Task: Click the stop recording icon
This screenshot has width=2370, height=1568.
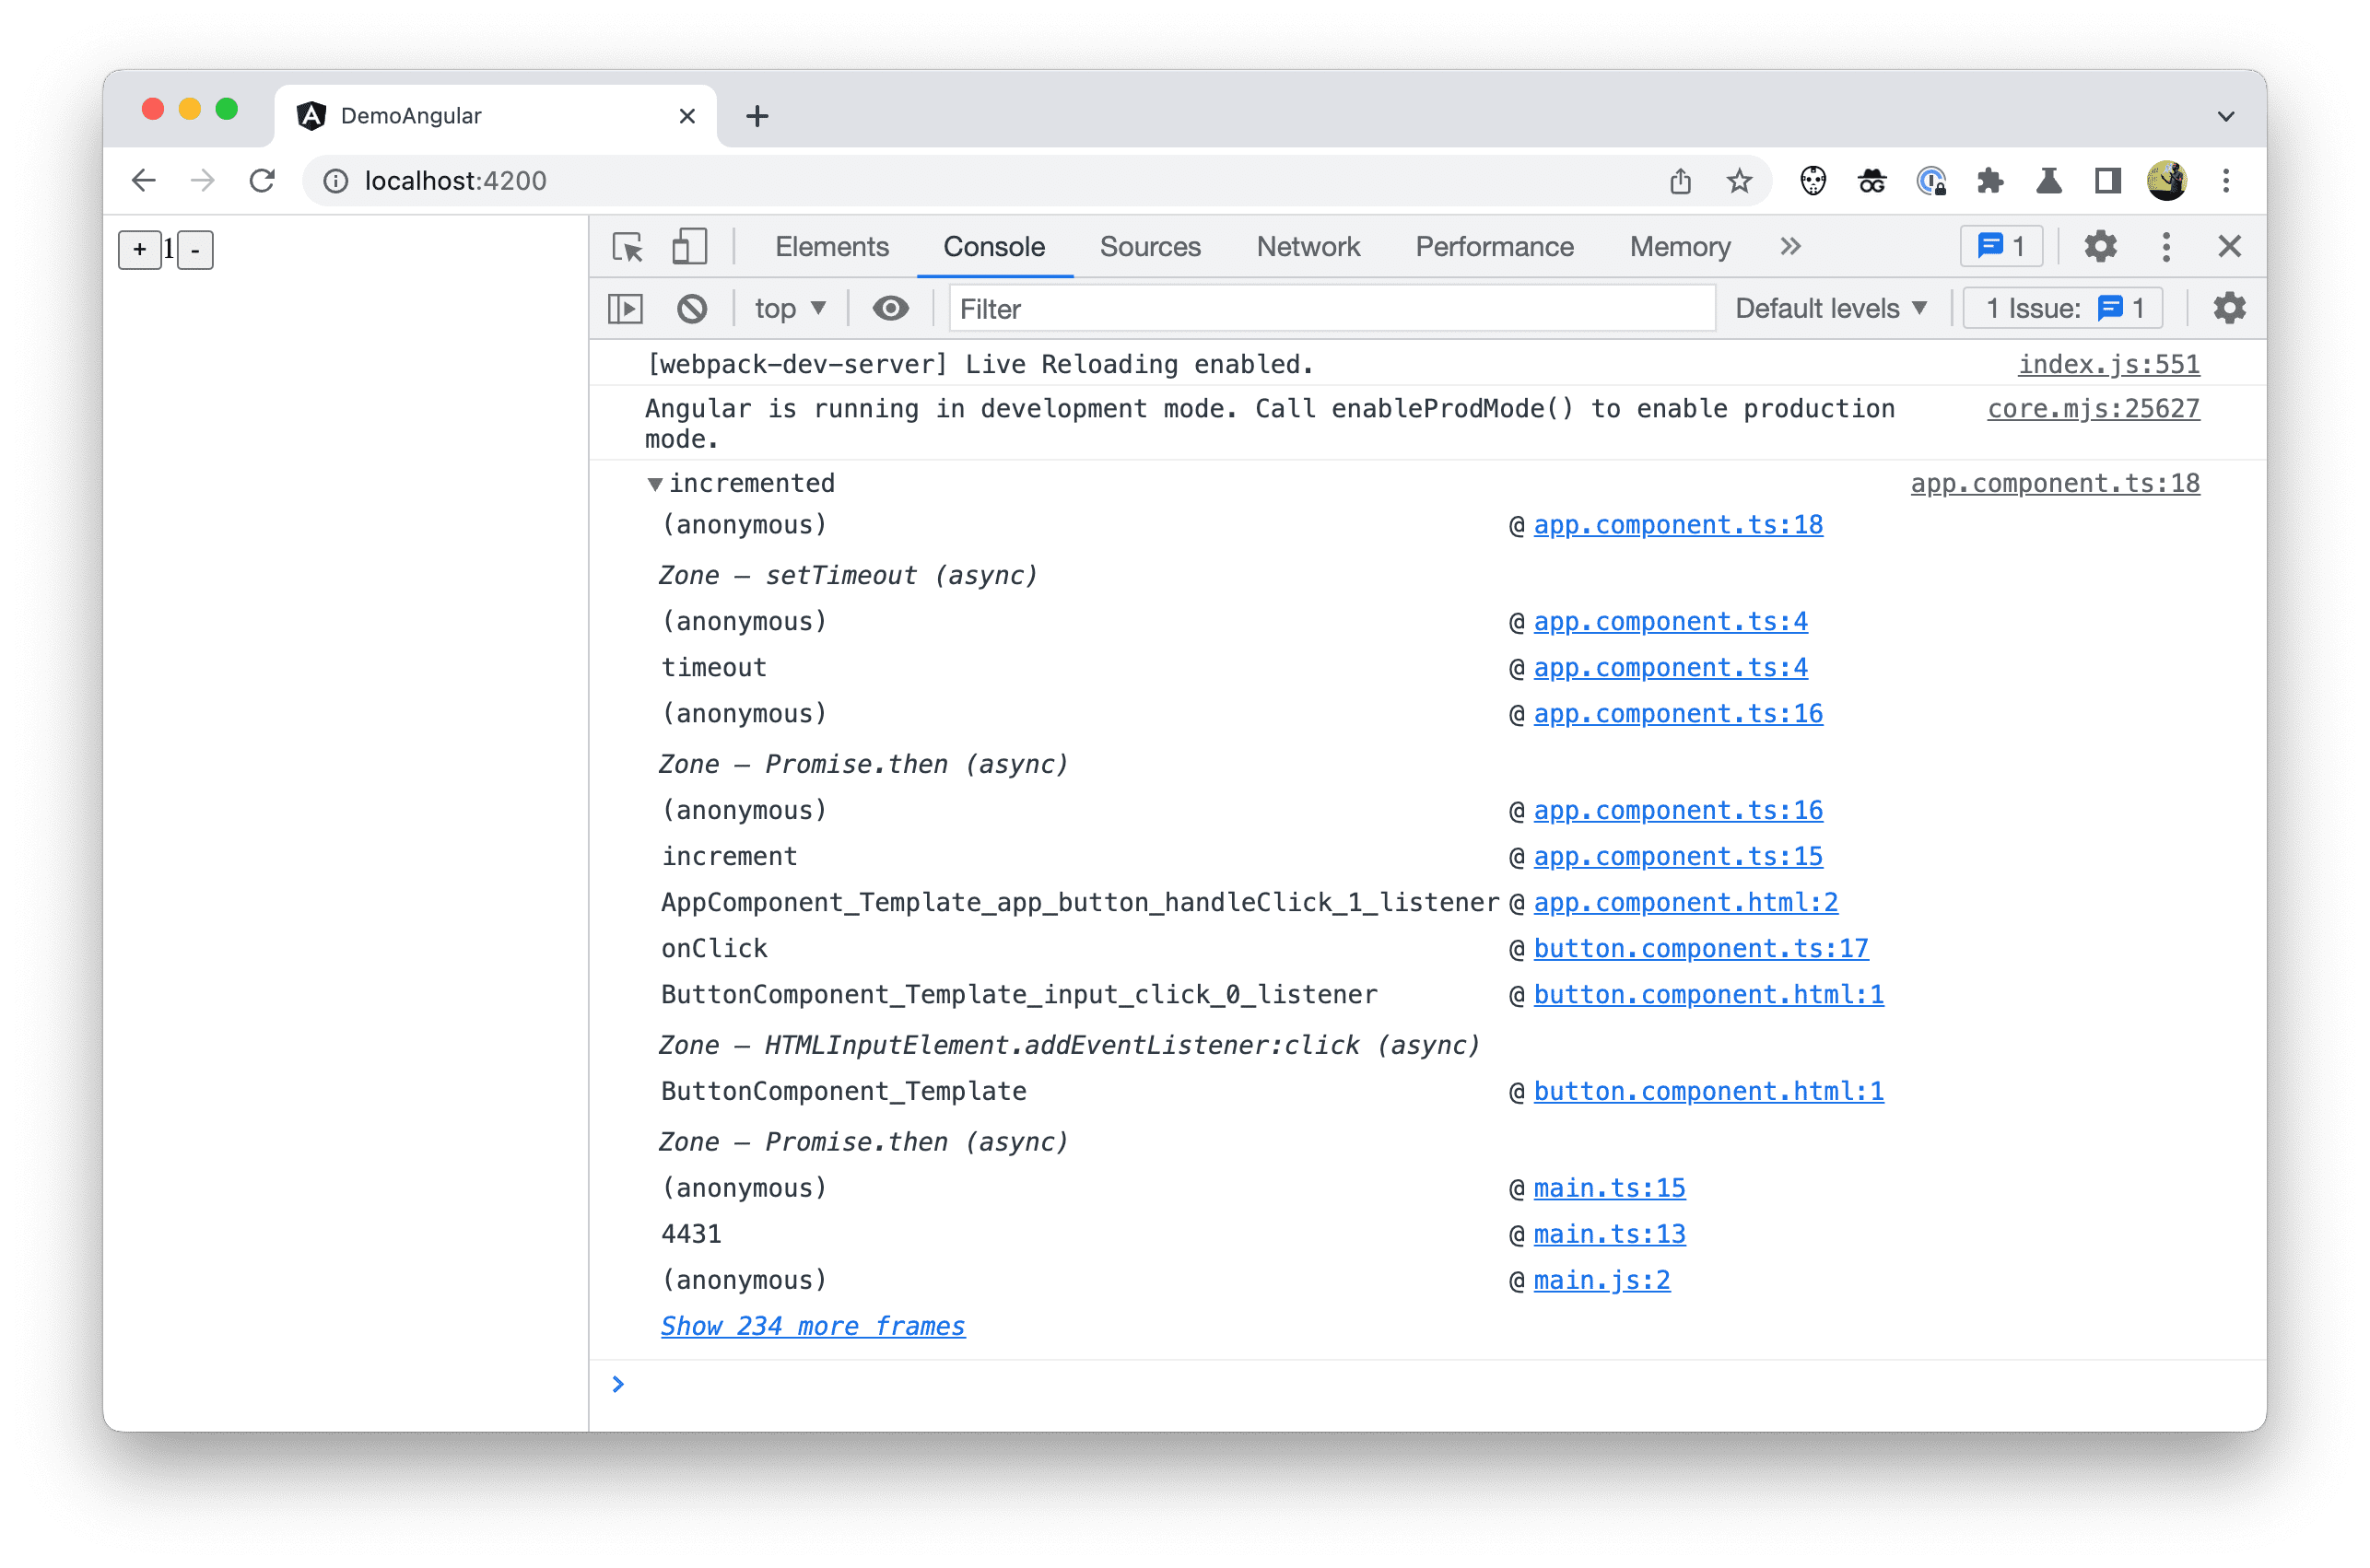Action: click(x=693, y=310)
